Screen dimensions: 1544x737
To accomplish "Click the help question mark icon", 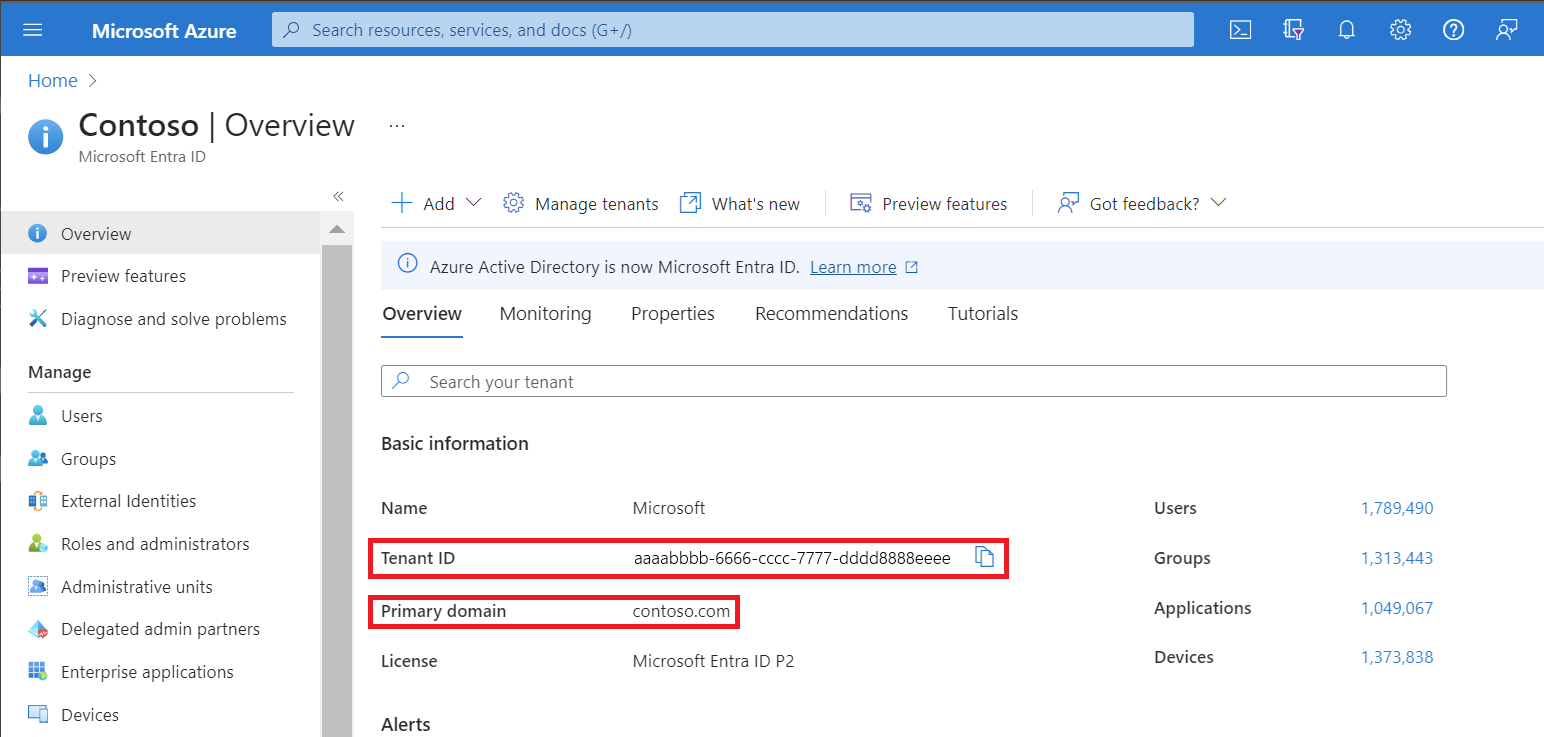I will [x=1453, y=30].
